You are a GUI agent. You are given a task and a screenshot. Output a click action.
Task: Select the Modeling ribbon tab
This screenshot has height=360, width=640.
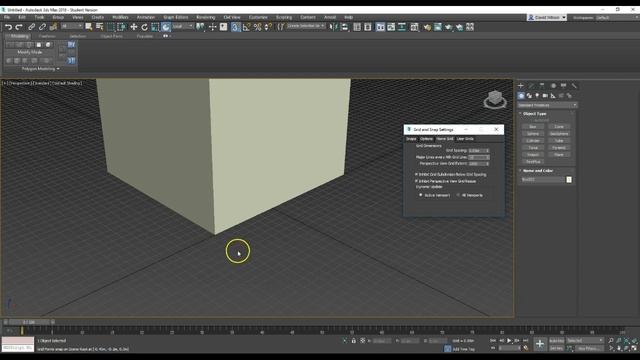point(19,36)
